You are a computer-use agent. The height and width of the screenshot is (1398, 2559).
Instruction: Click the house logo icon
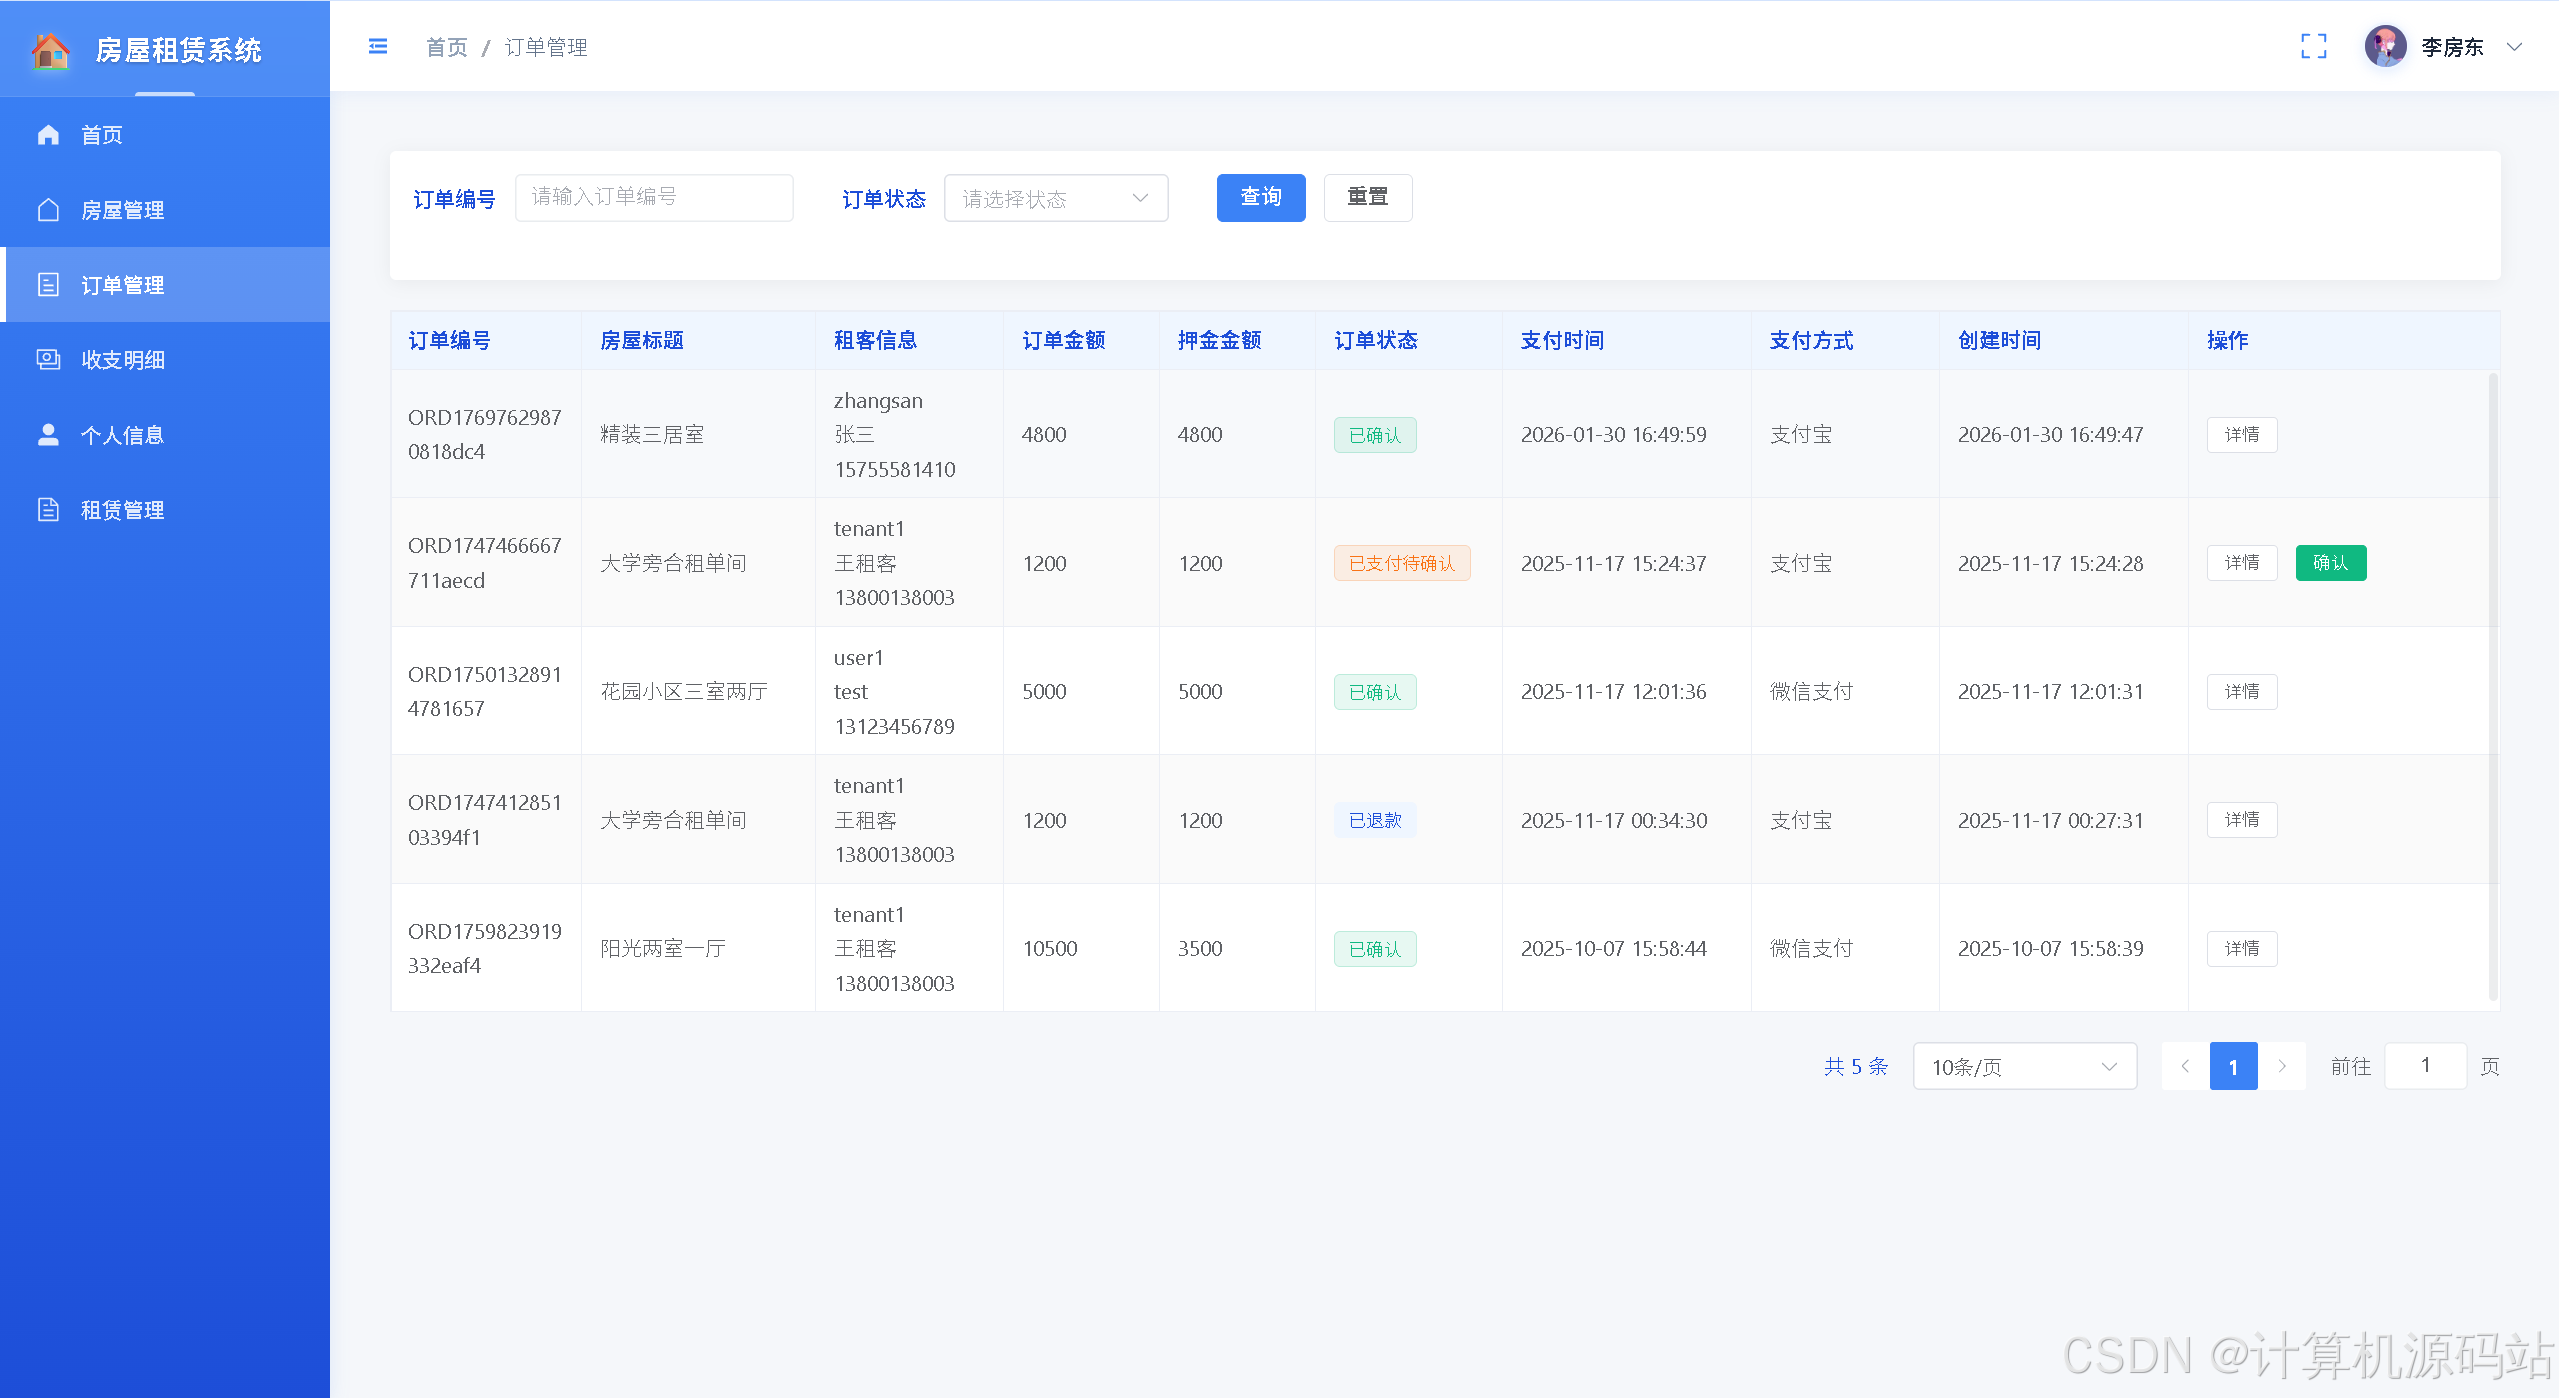[x=50, y=50]
